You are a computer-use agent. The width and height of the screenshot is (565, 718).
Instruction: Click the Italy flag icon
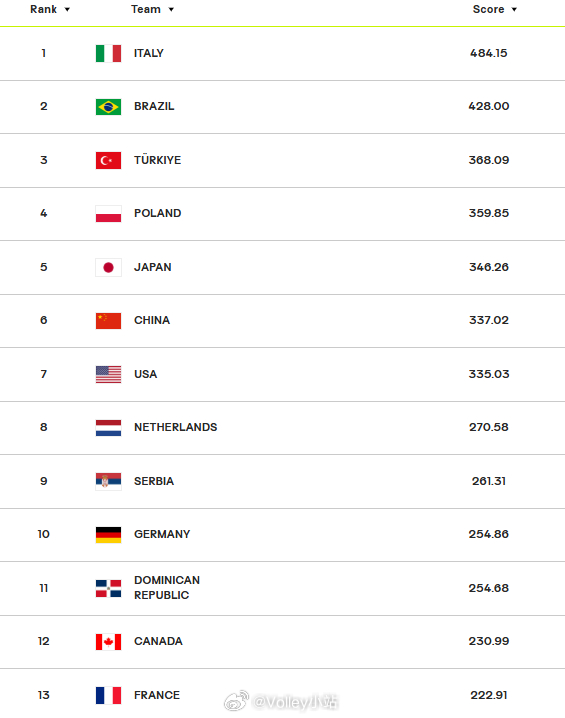click(109, 53)
